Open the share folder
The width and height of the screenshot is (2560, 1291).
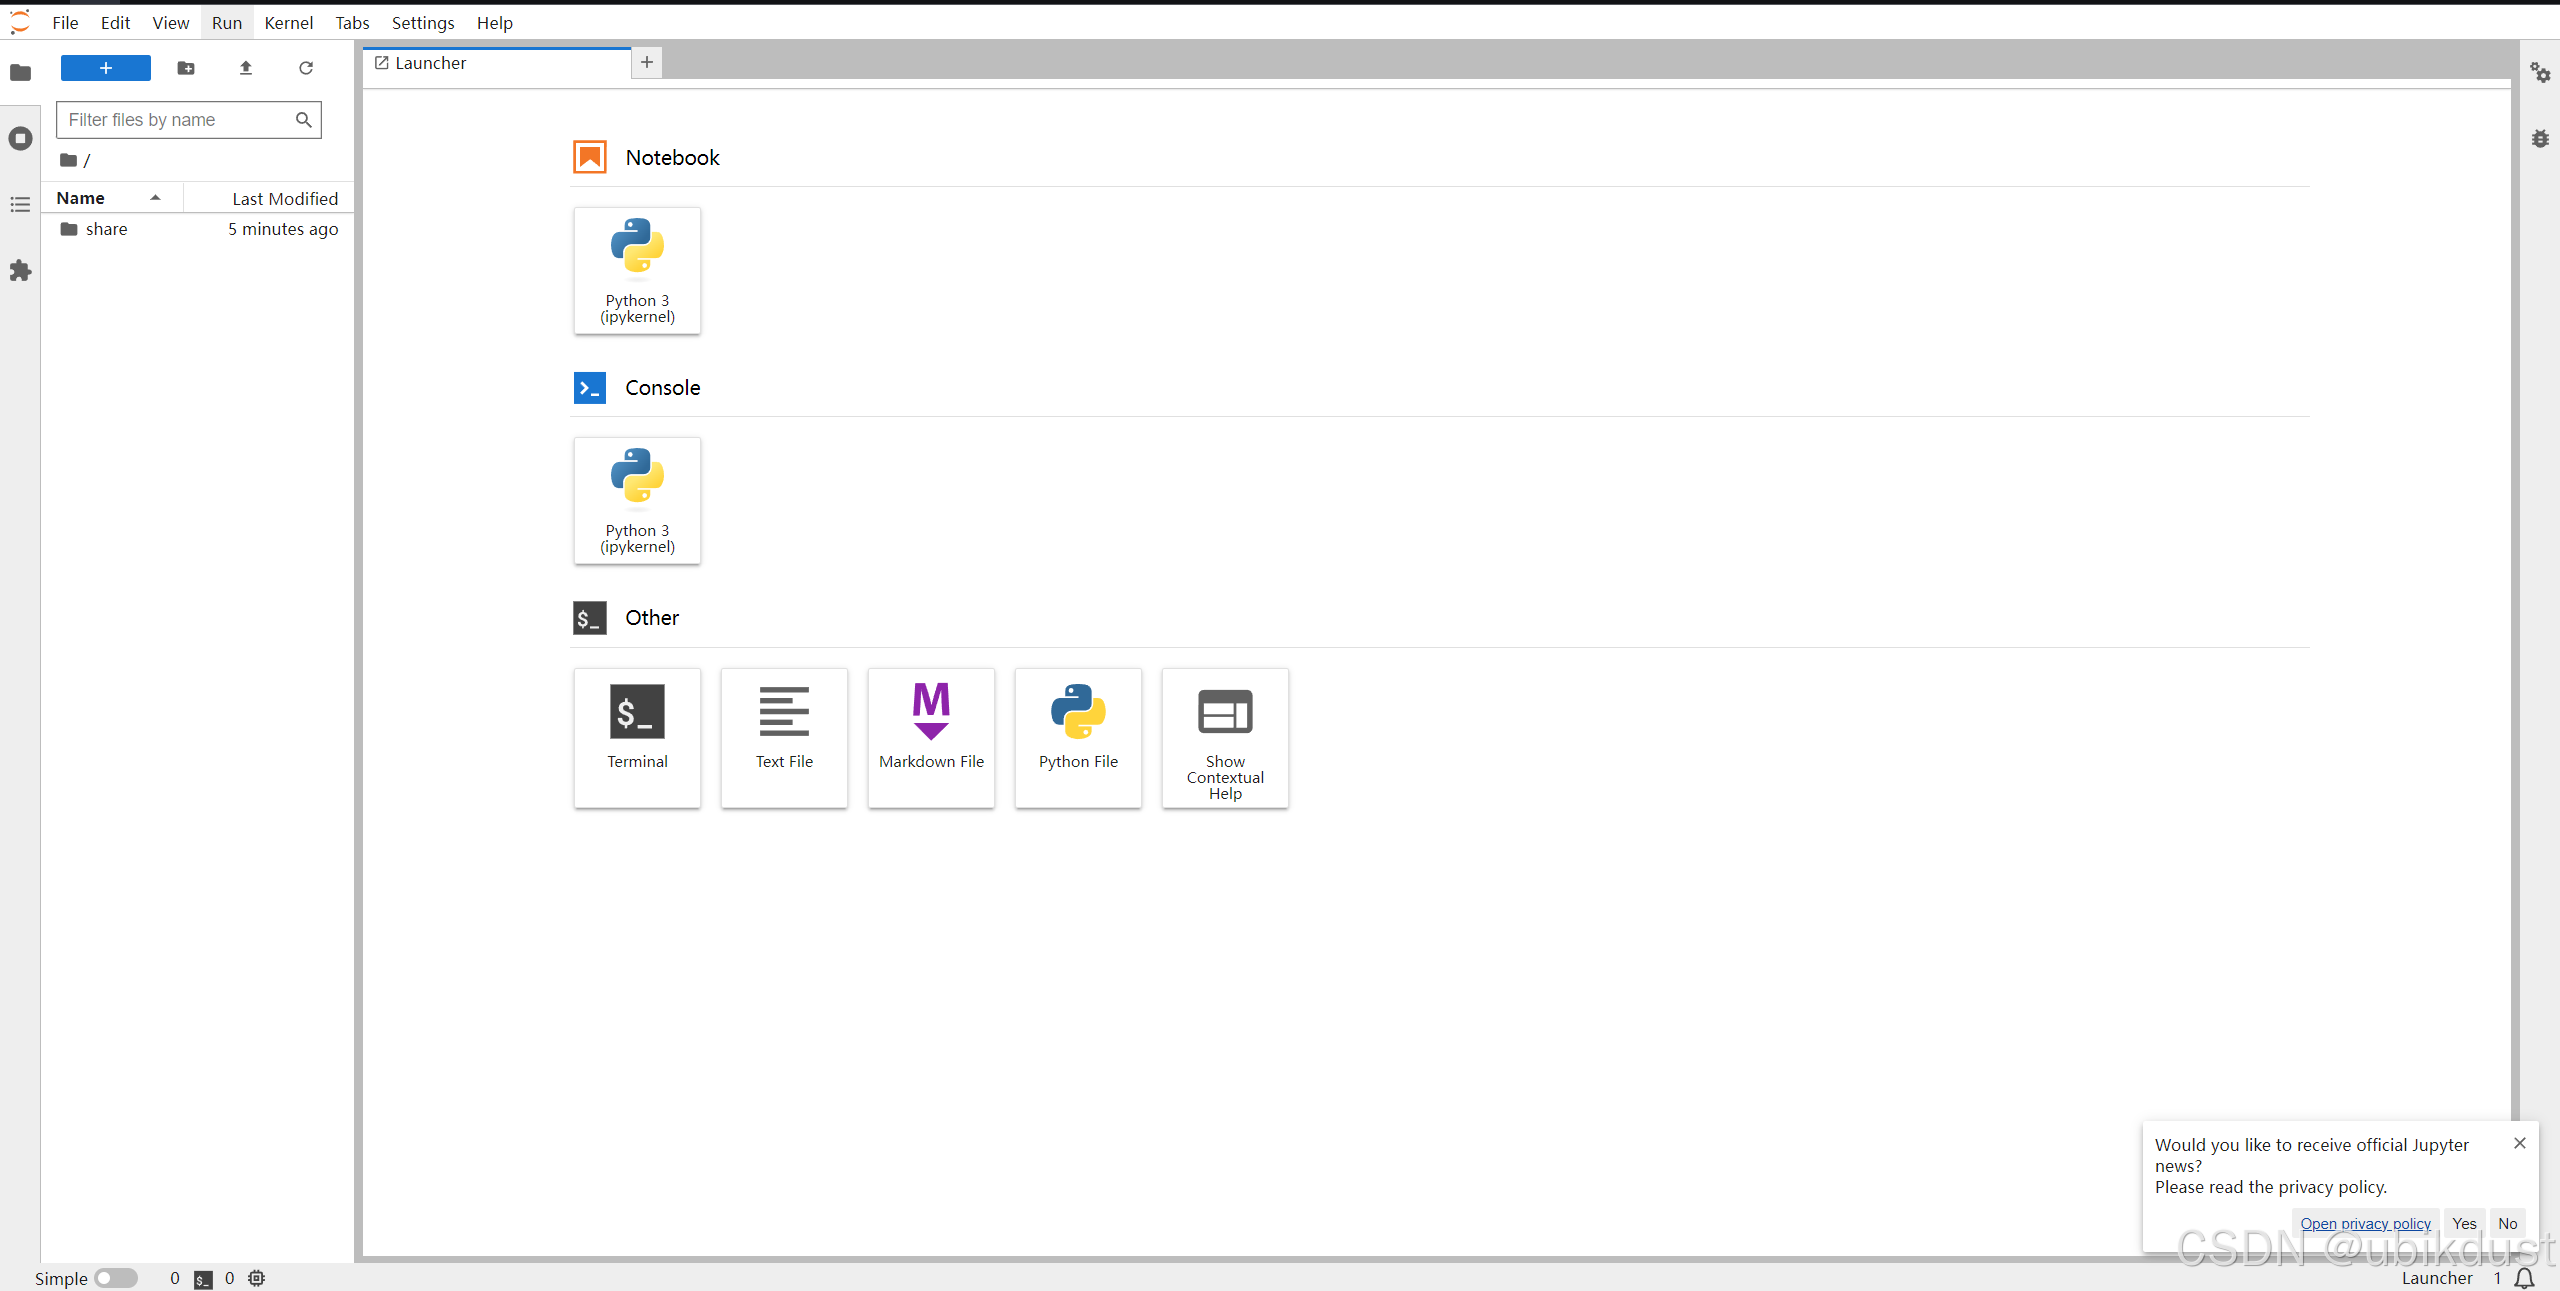106,229
